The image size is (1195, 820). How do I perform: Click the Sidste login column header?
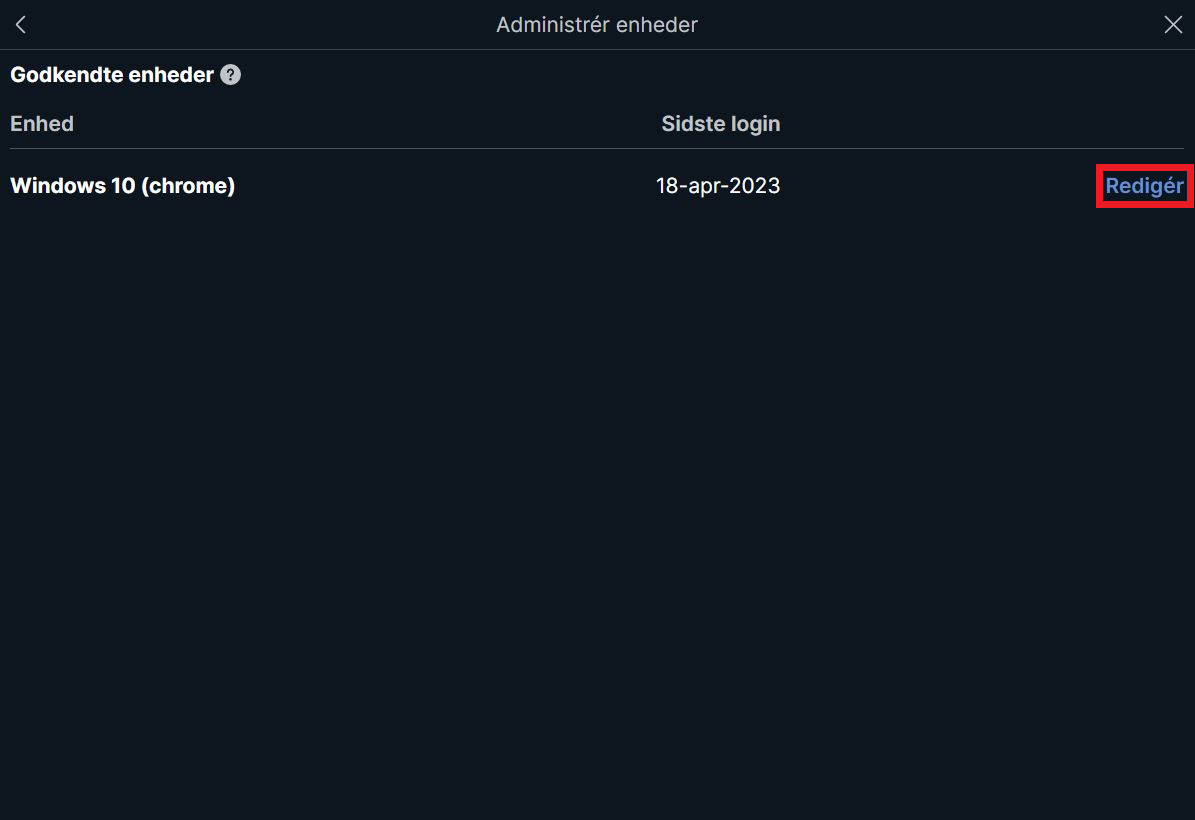coord(720,123)
